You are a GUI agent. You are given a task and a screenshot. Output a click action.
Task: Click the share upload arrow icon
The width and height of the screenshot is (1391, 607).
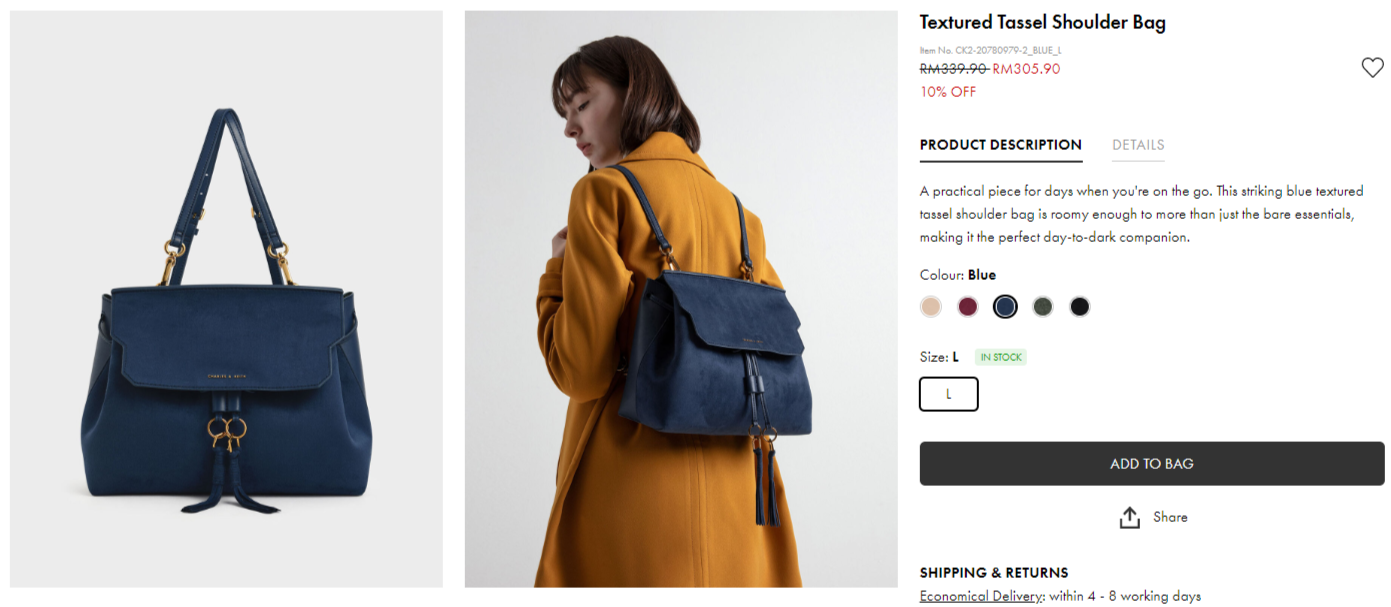click(1129, 517)
